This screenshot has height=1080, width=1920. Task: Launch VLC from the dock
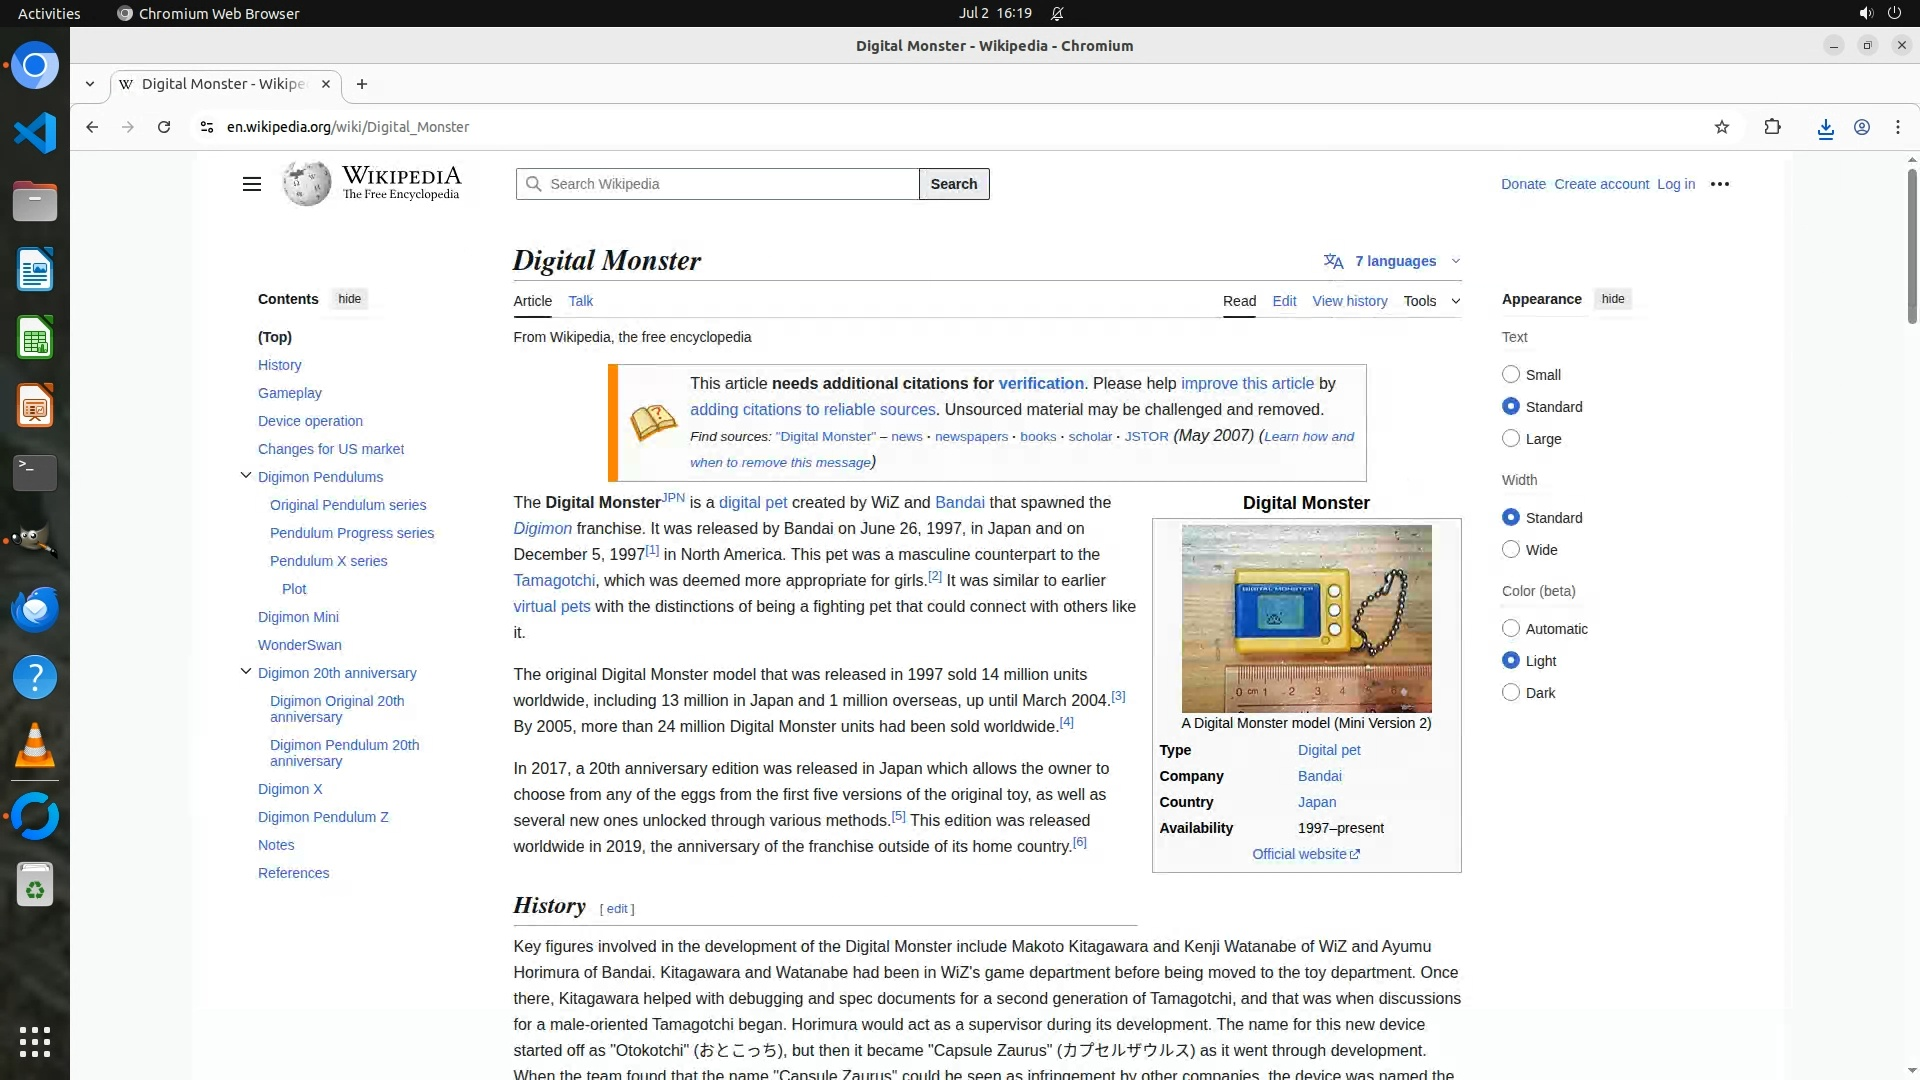[35, 745]
